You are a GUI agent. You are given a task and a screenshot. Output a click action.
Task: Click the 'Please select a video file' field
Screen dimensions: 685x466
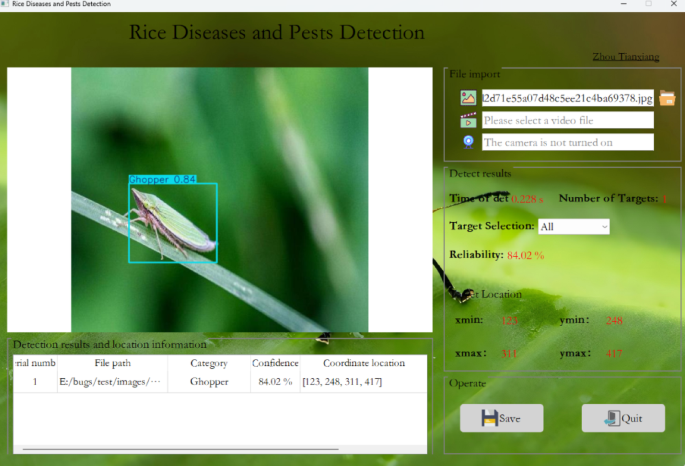[x=567, y=120]
